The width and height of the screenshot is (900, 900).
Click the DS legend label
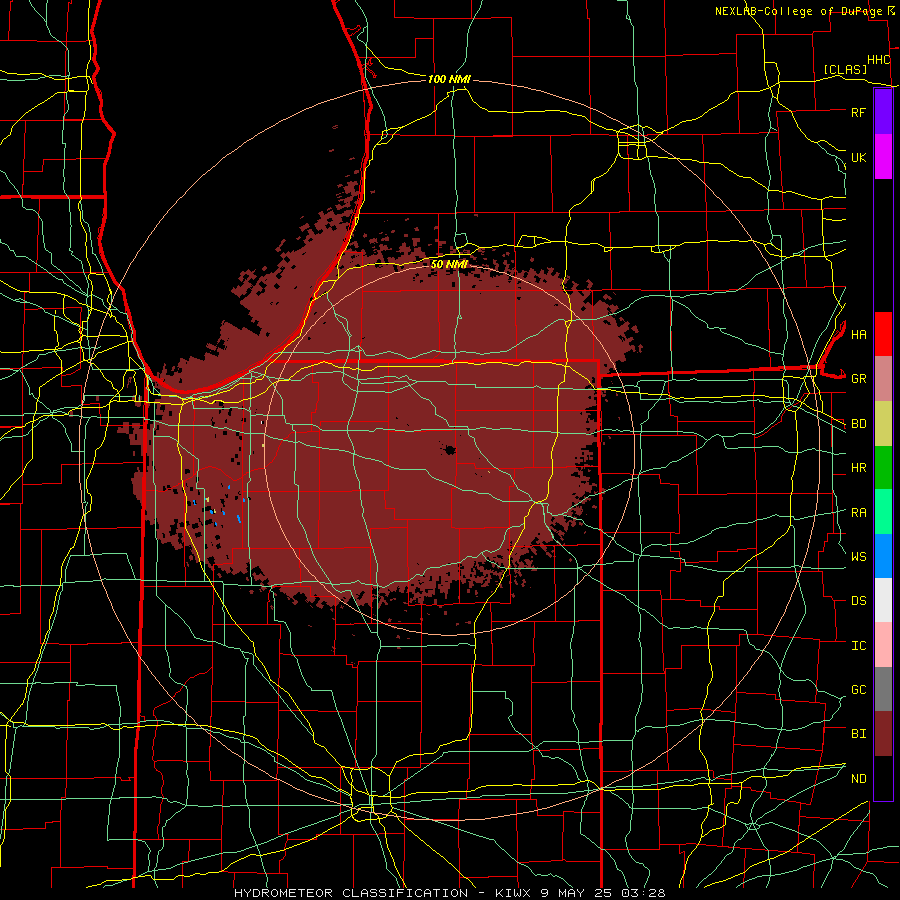click(858, 601)
